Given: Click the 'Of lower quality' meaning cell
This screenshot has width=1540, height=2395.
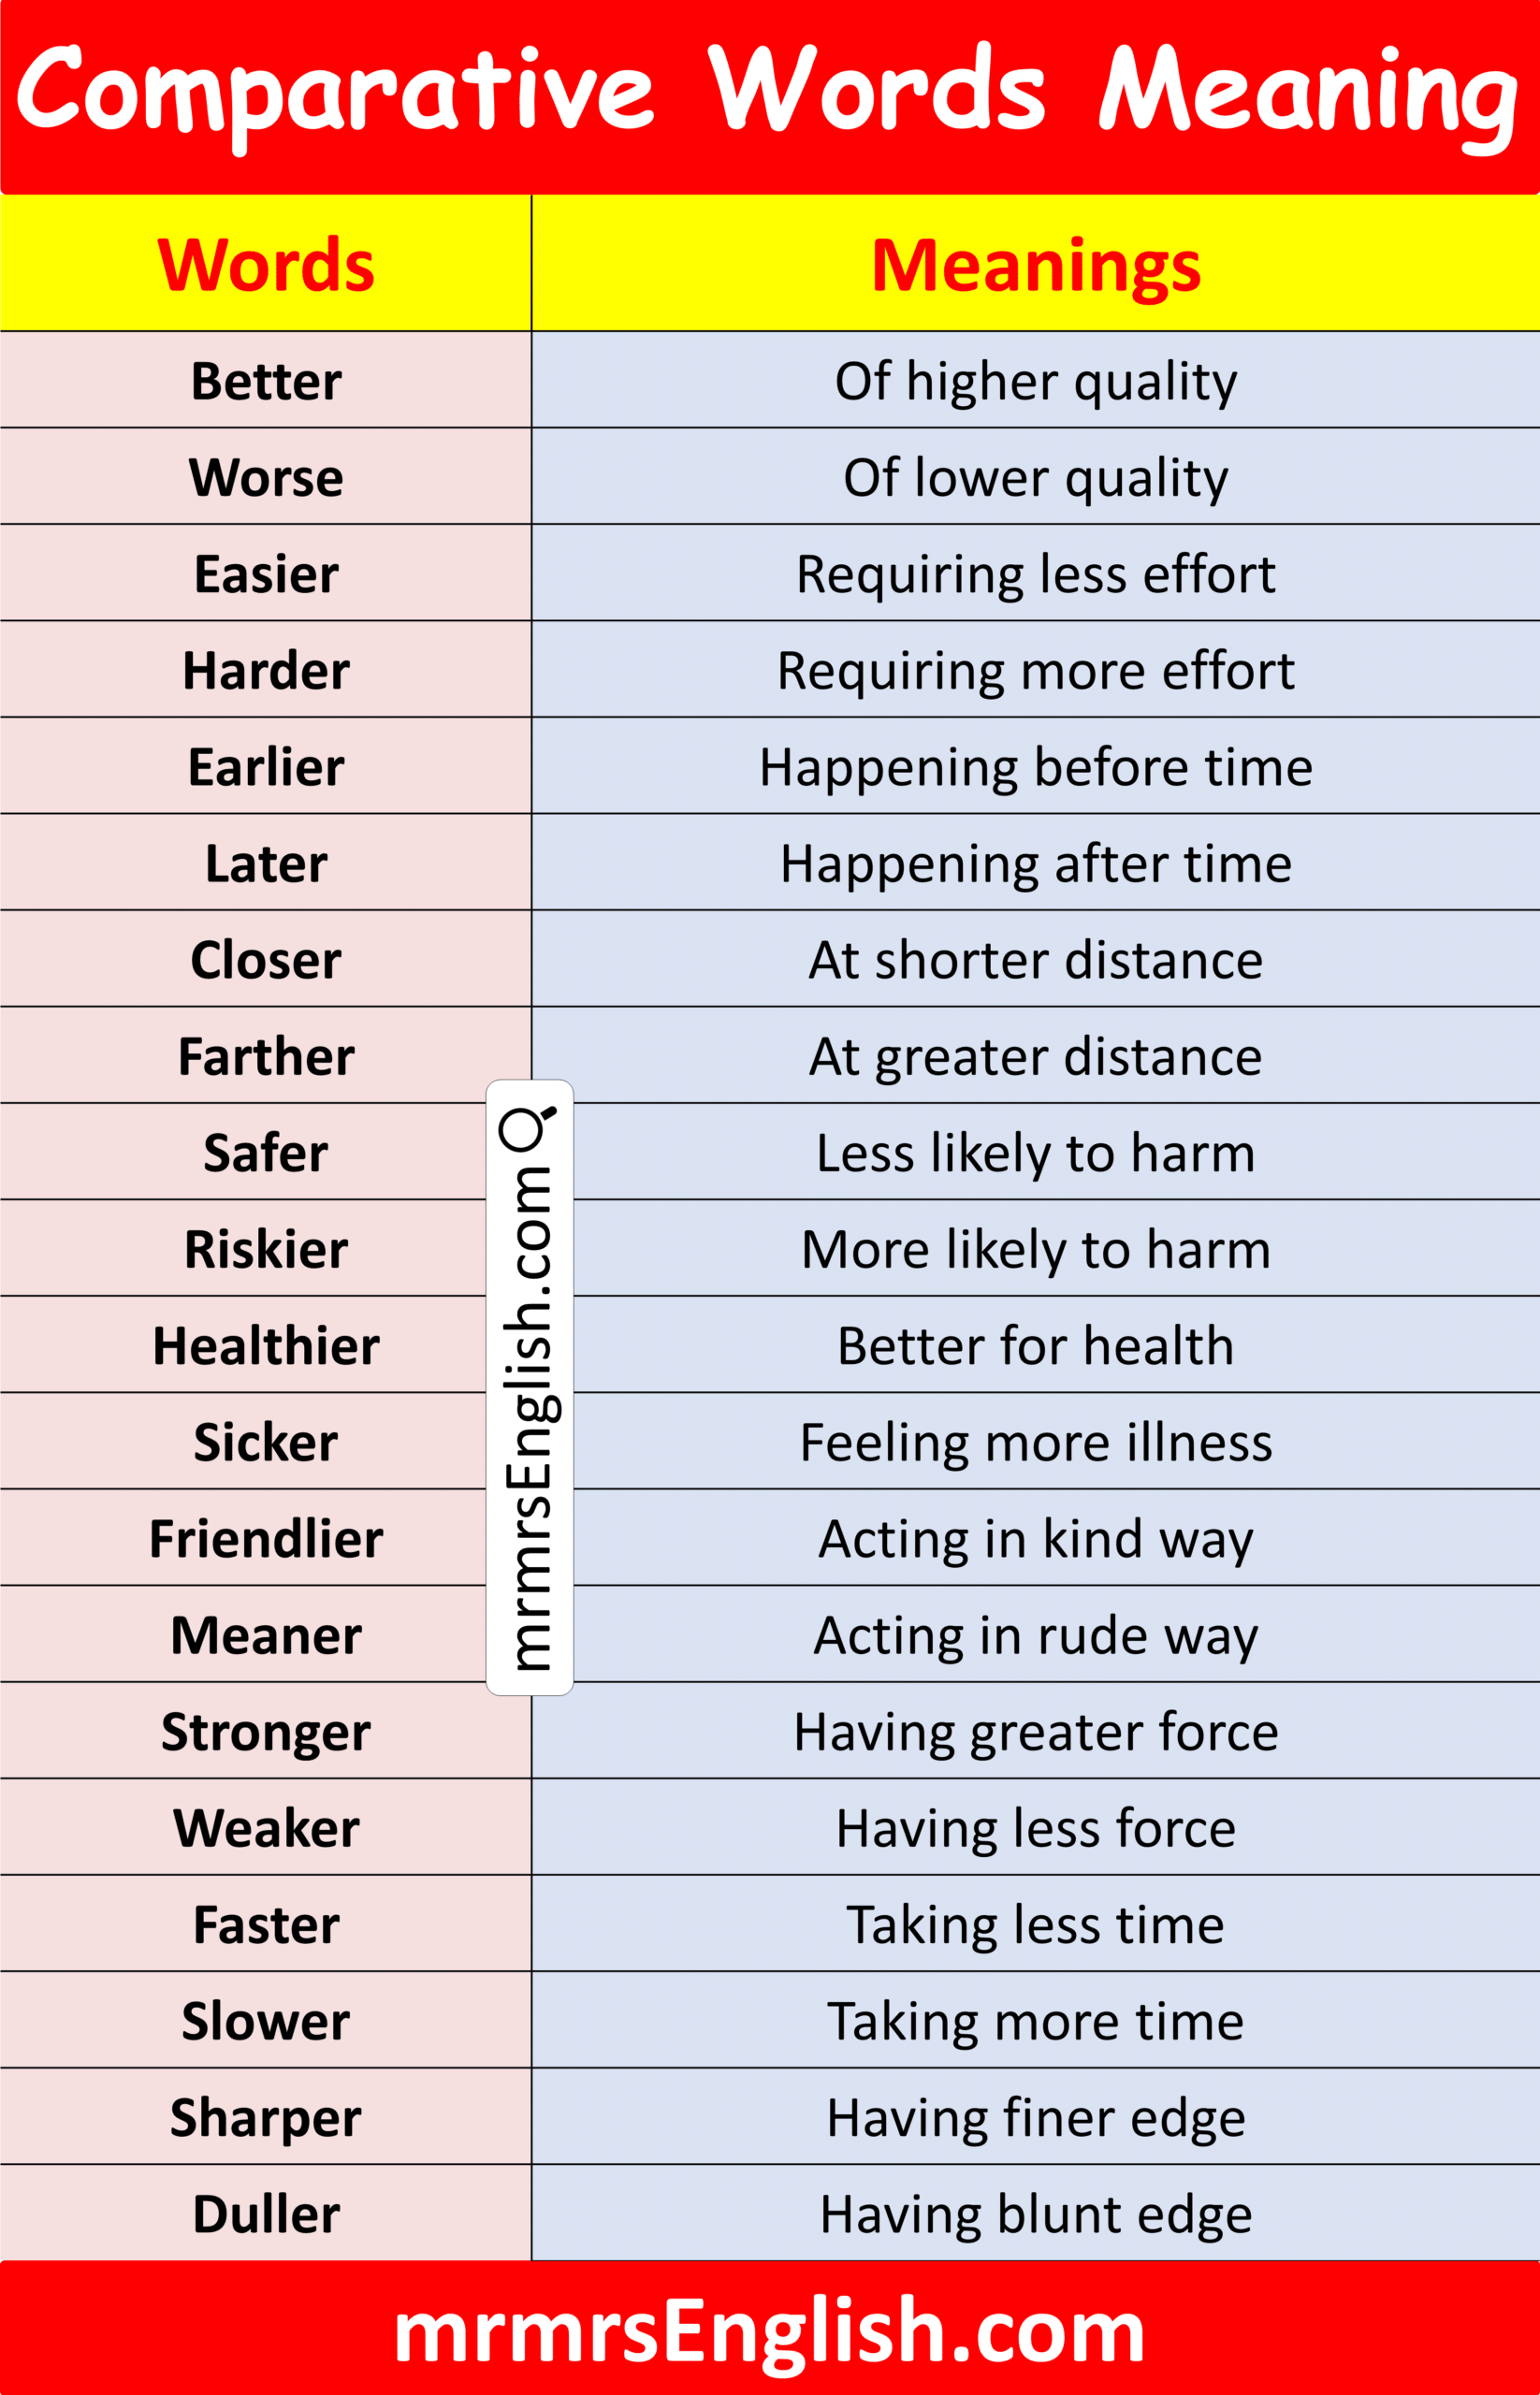Looking at the screenshot, I should [x=1035, y=477].
